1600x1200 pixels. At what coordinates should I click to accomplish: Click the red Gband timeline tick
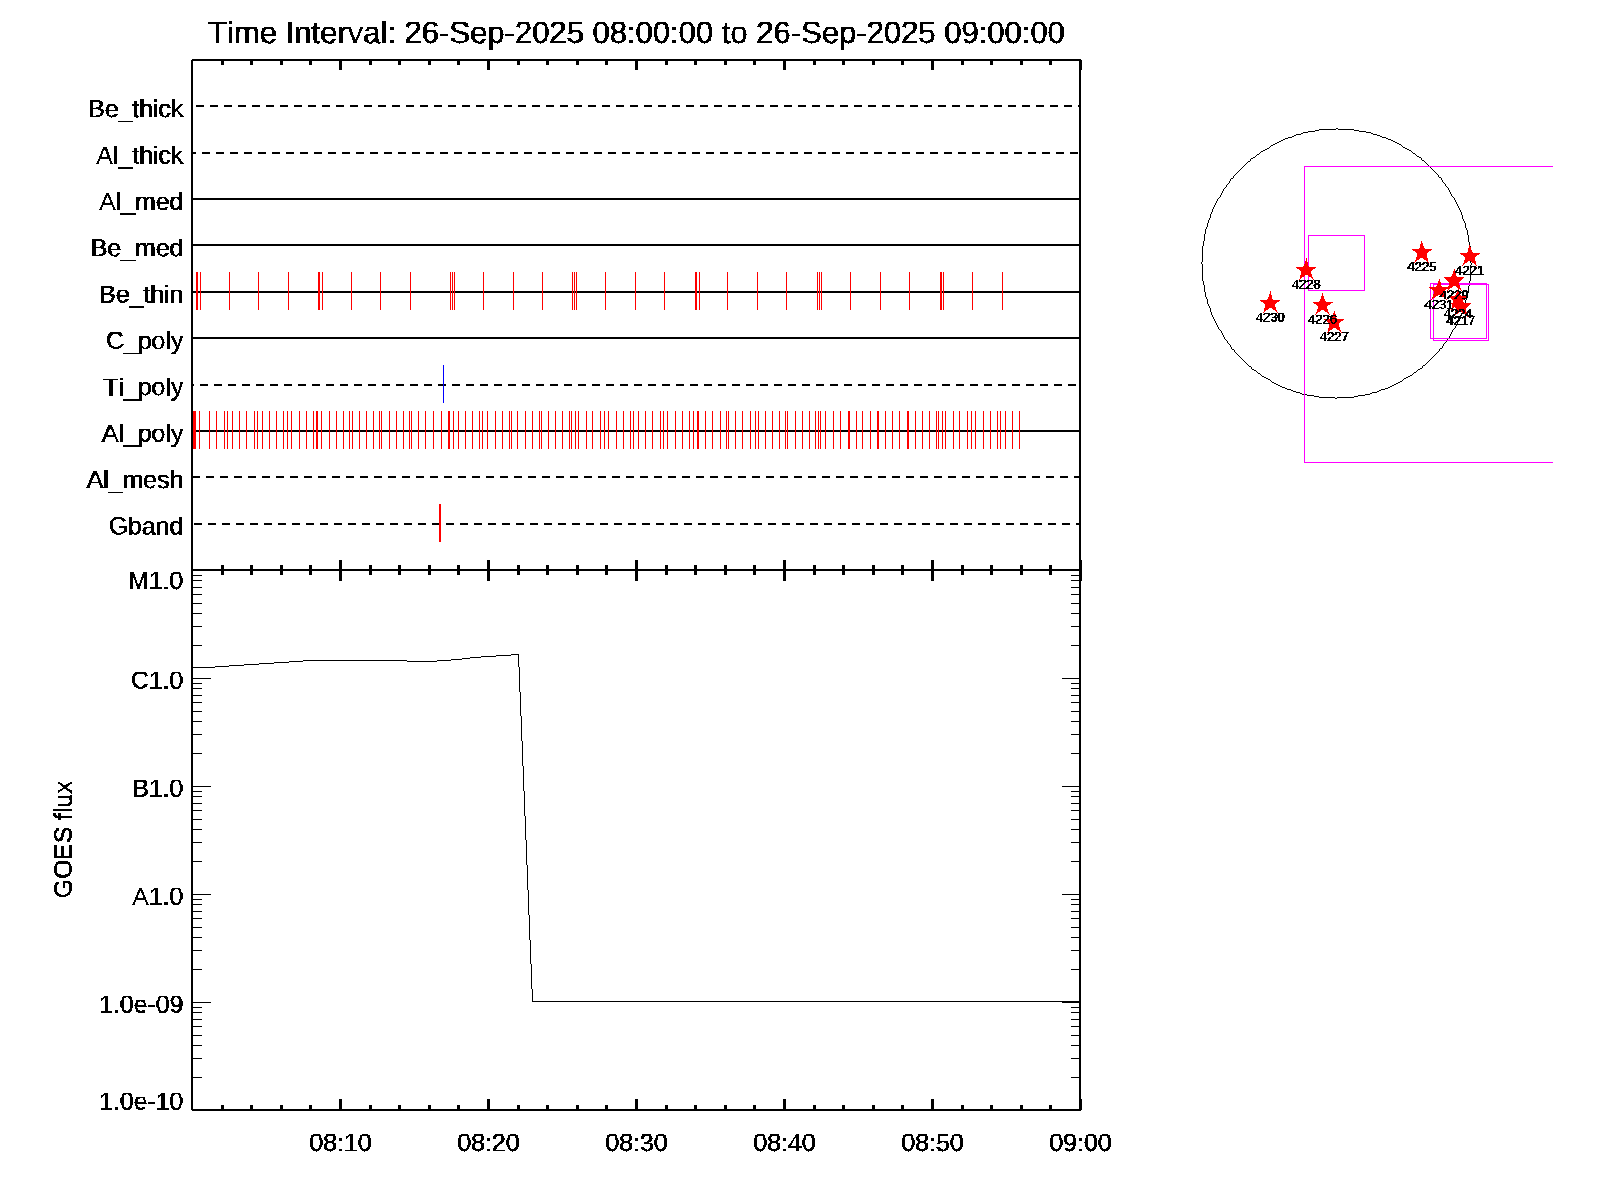tap(440, 523)
